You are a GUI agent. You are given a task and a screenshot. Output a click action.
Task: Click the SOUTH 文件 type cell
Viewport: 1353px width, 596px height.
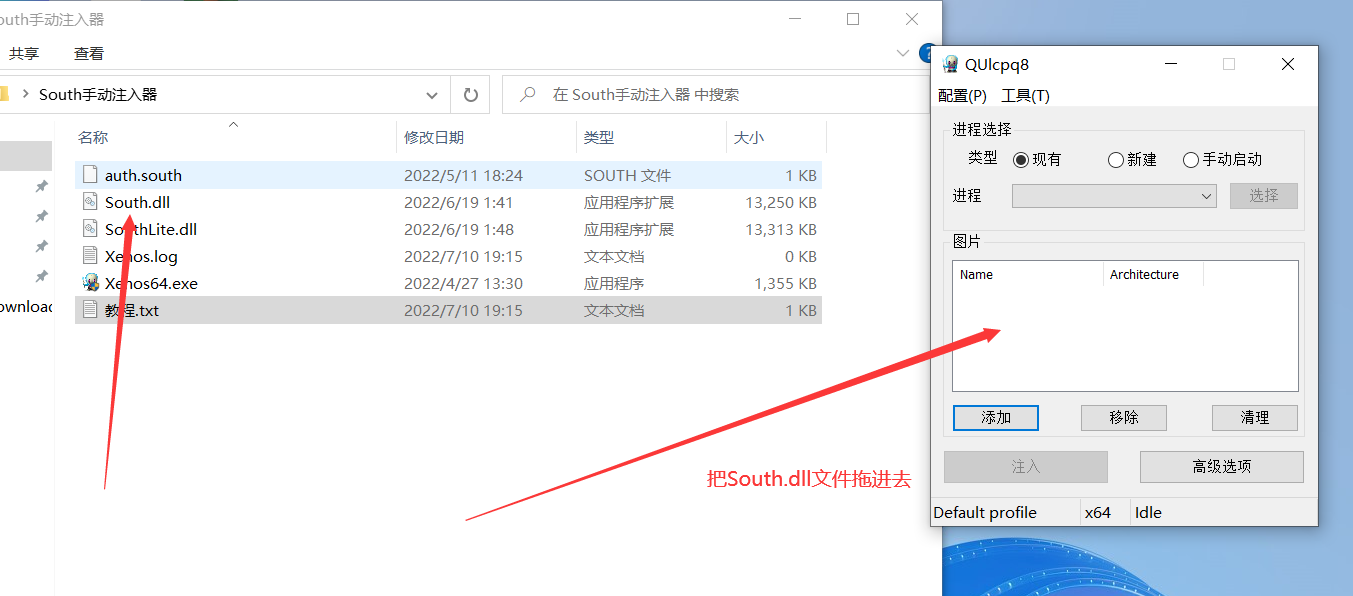click(627, 175)
